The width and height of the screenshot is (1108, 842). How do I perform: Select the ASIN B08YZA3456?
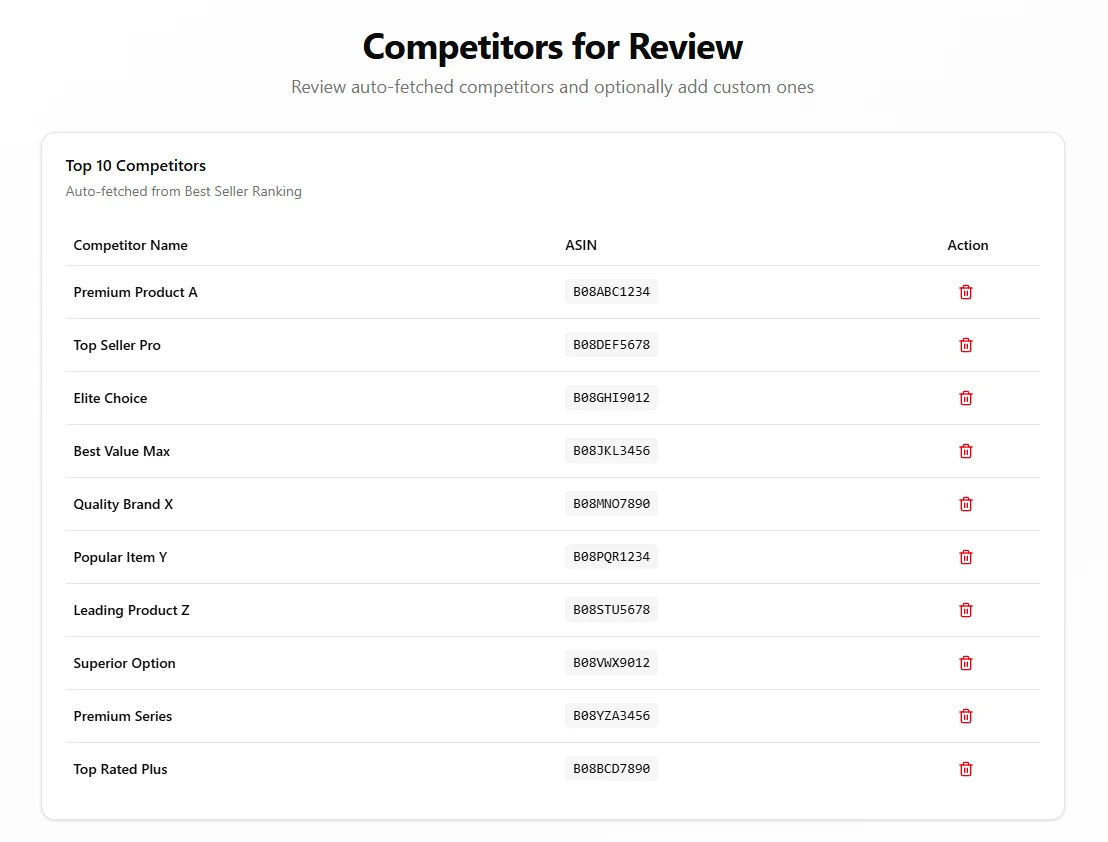tap(611, 716)
